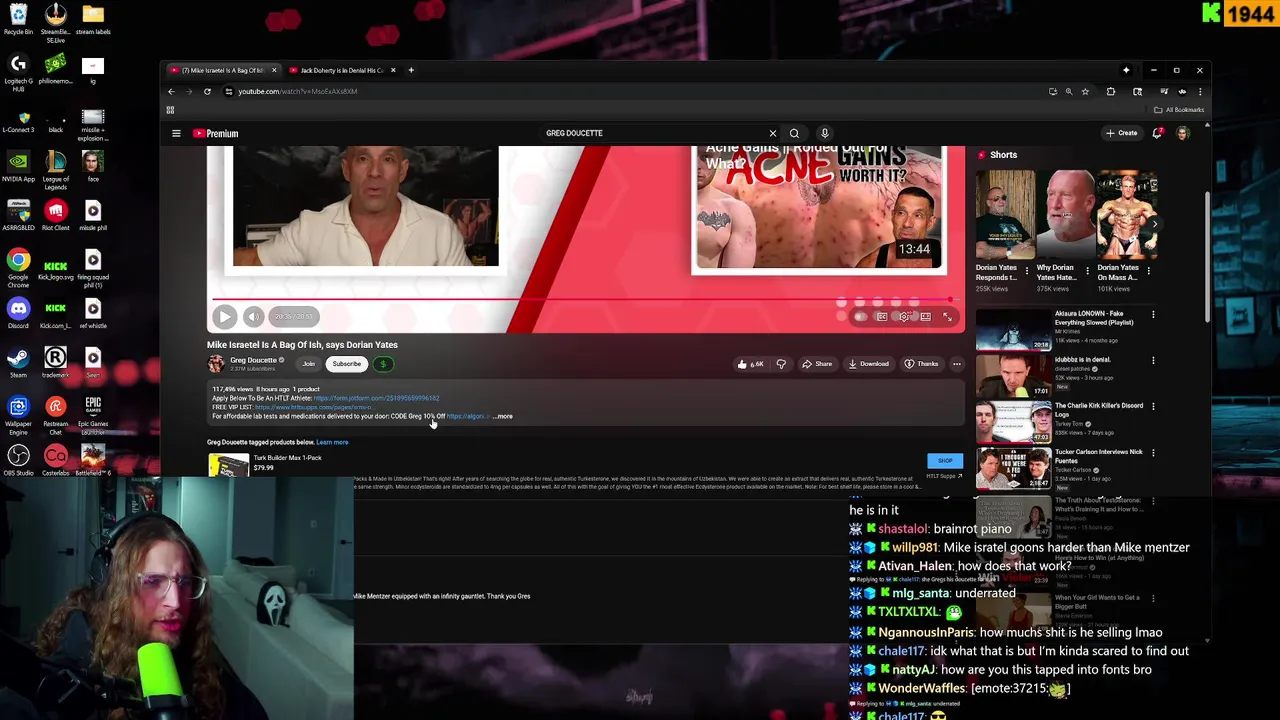Open Chrome three-dot menu
This screenshot has height=720, width=1280.
[1200, 91]
